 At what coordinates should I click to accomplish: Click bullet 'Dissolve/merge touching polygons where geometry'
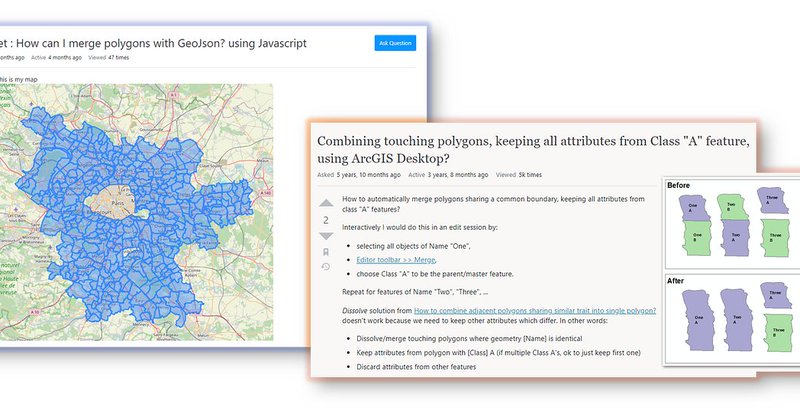[x=469, y=338]
